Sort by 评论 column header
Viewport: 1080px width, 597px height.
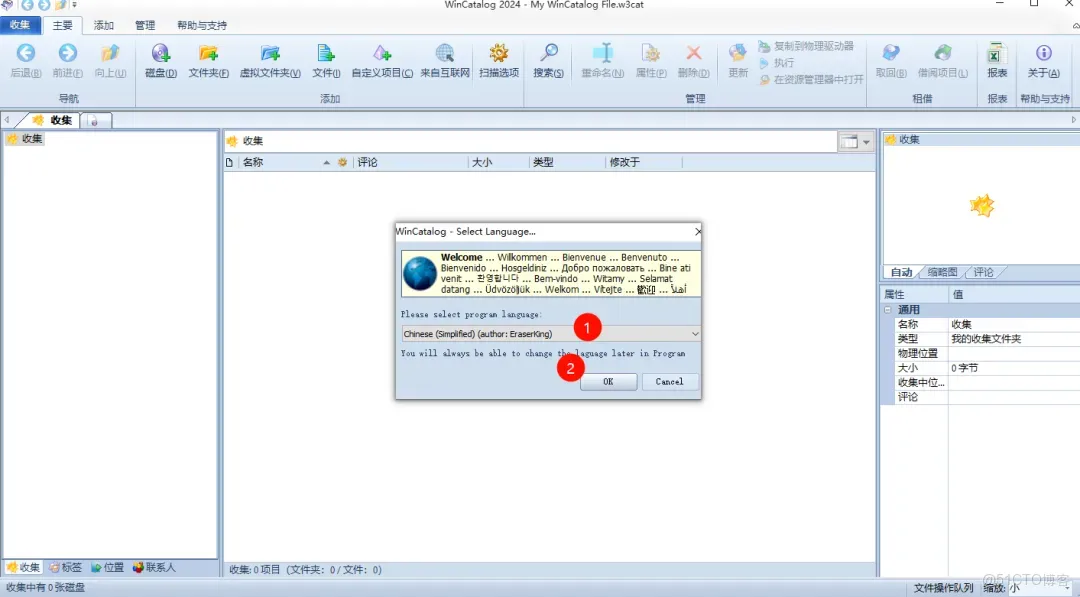411,163
